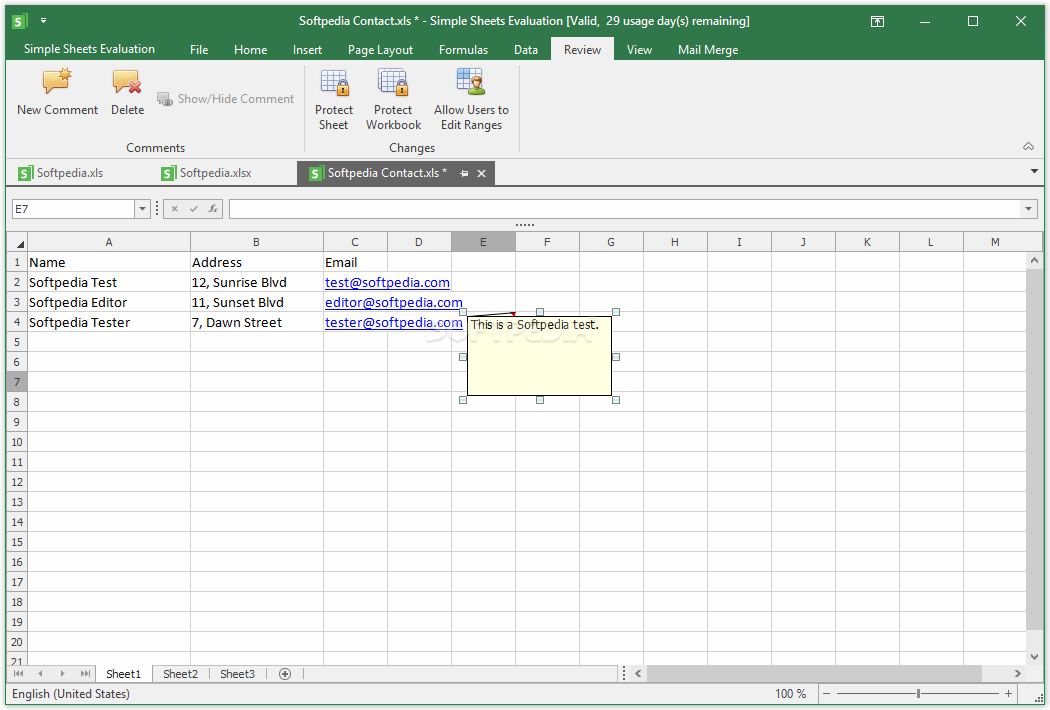This screenshot has width=1050, height=710.
Task: Select column A header
Action: (x=108, y=242)
